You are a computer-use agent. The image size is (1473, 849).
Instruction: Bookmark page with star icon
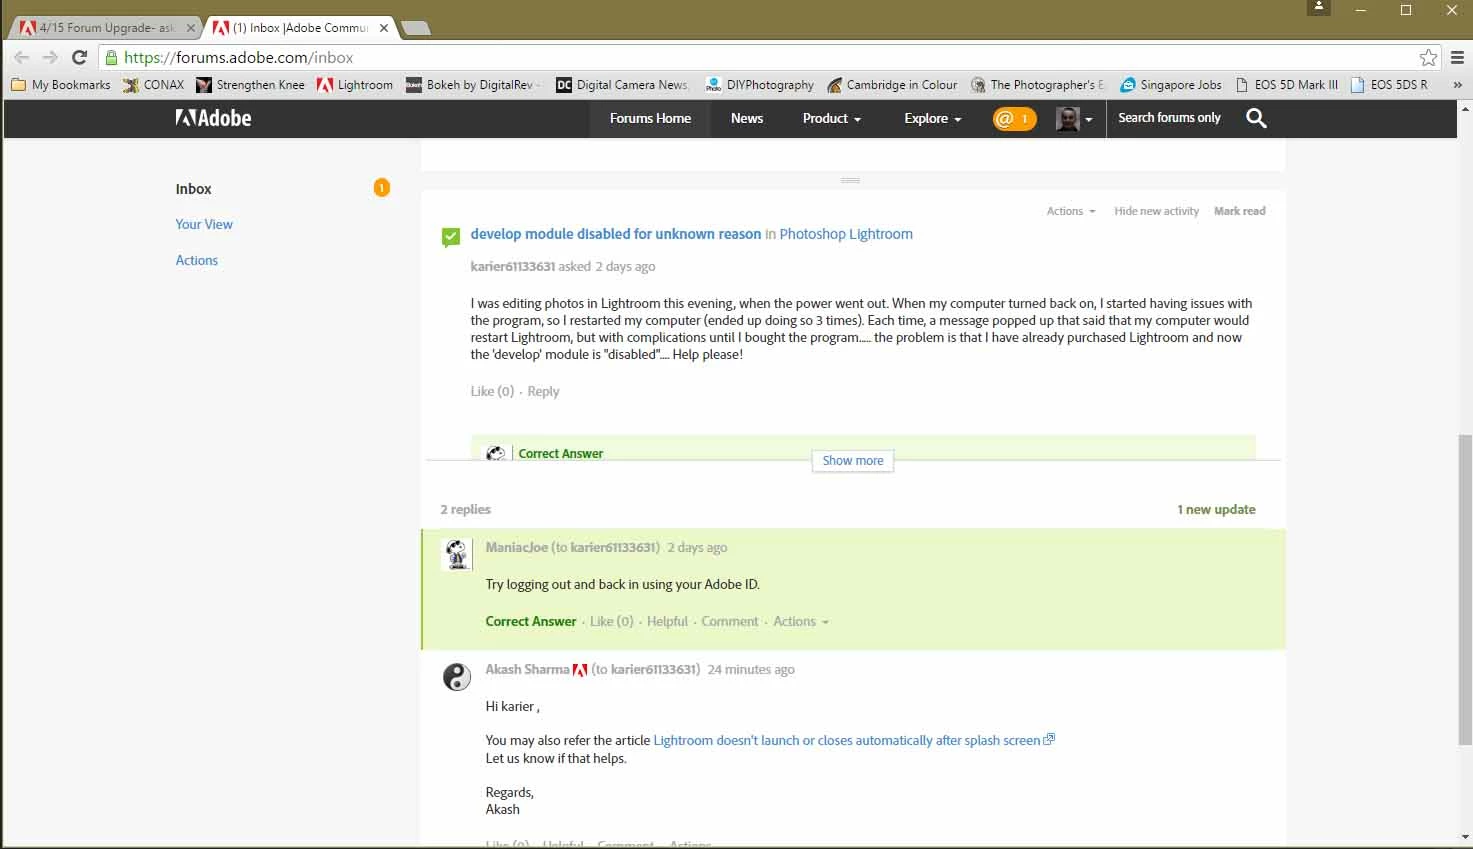[x=1429, y=58]
